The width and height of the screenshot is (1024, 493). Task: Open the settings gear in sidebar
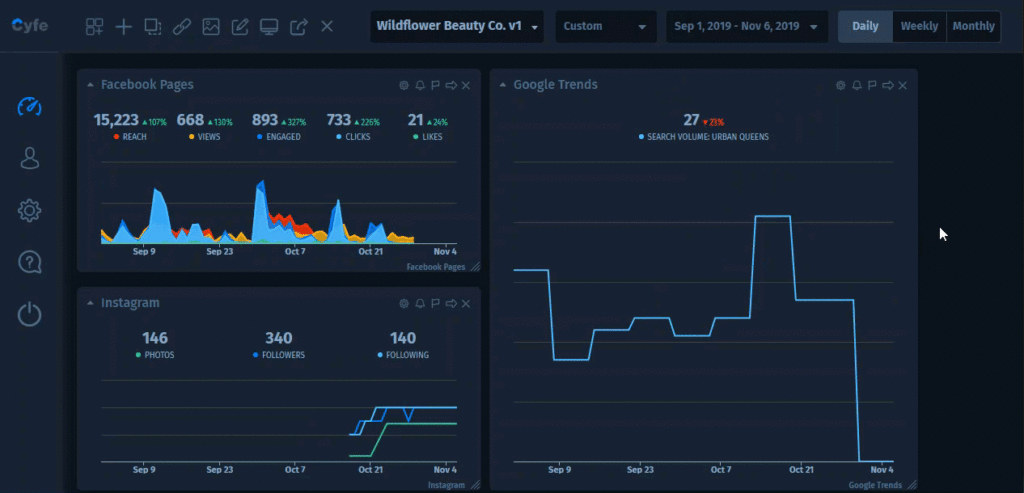[29, 210]
